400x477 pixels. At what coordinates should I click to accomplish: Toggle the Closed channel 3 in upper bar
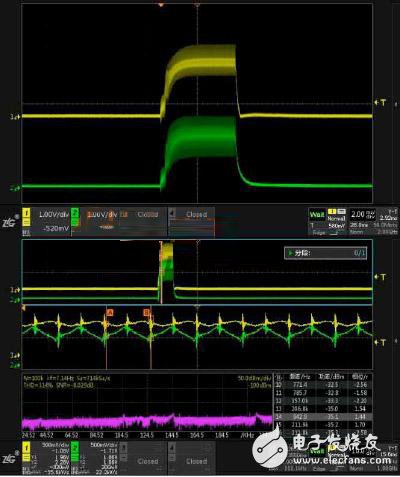point(143,218)
